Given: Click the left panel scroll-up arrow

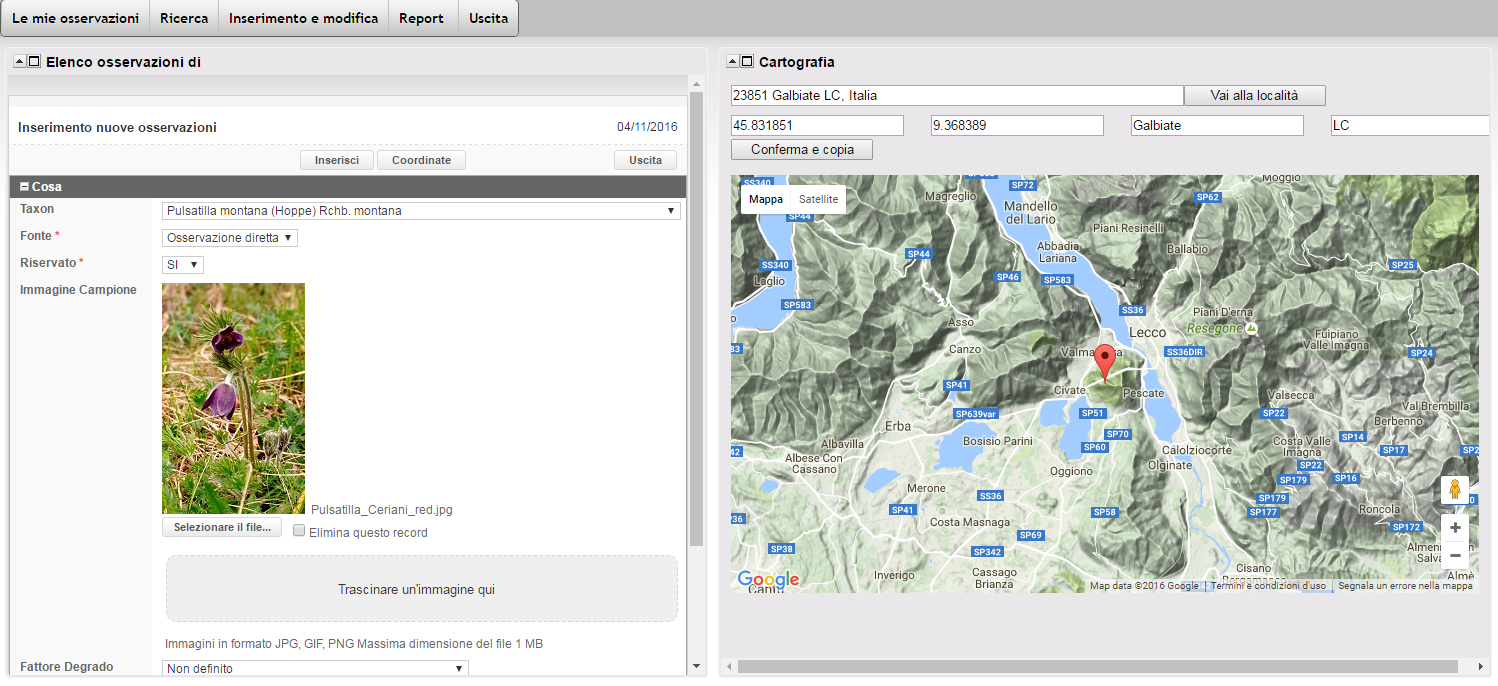Looking at the screenshot, I should [696, 83].
